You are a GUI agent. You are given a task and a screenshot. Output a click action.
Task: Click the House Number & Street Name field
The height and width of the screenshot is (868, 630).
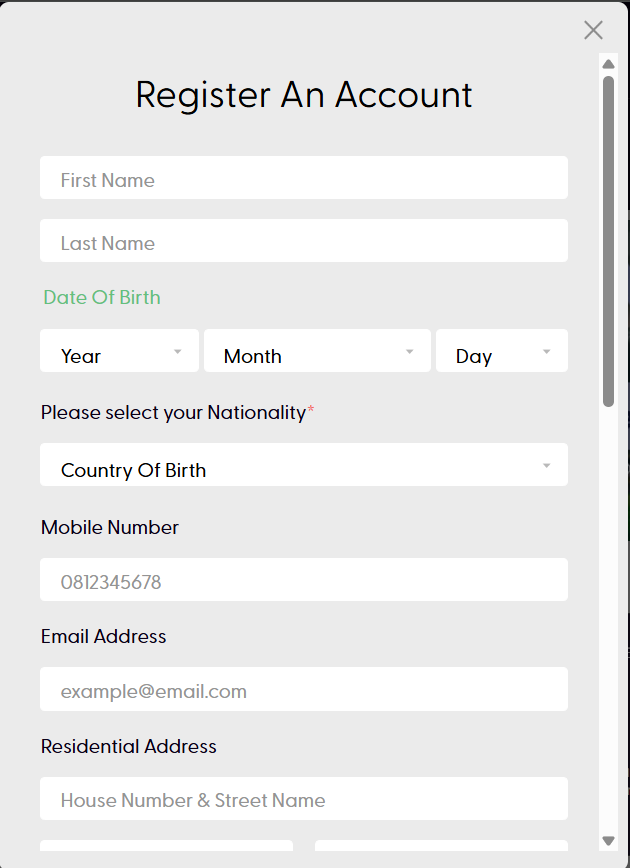[303, 799]
